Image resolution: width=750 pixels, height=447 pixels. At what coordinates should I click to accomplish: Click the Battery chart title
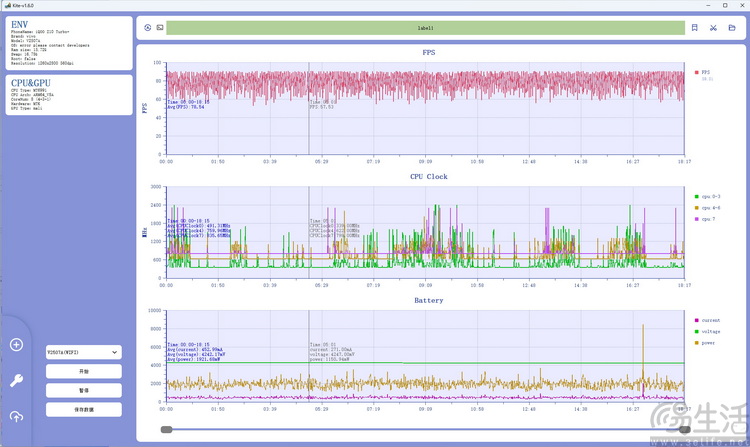click(x=429, y=300)
